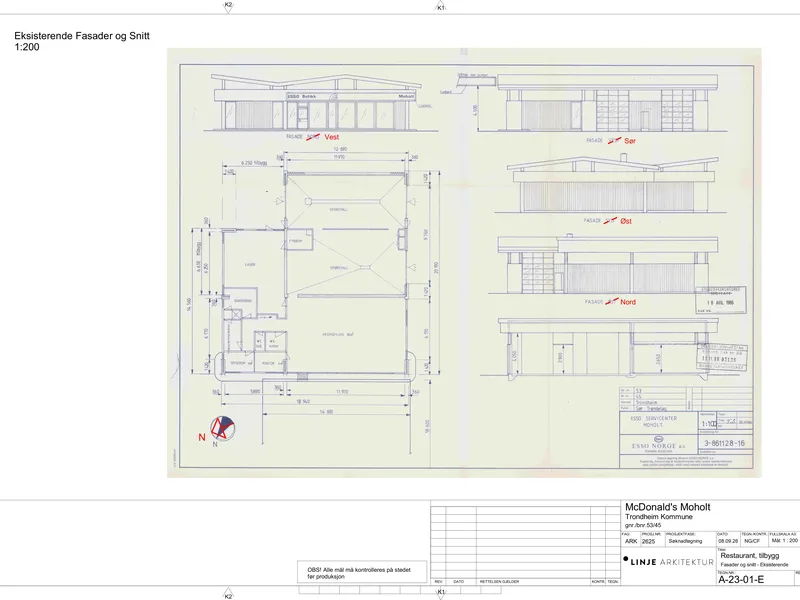This screenshot has height=600, width=800.
Task: Click the "NG/CF" drawn/checked initials
Action: (x=752, y=541)
